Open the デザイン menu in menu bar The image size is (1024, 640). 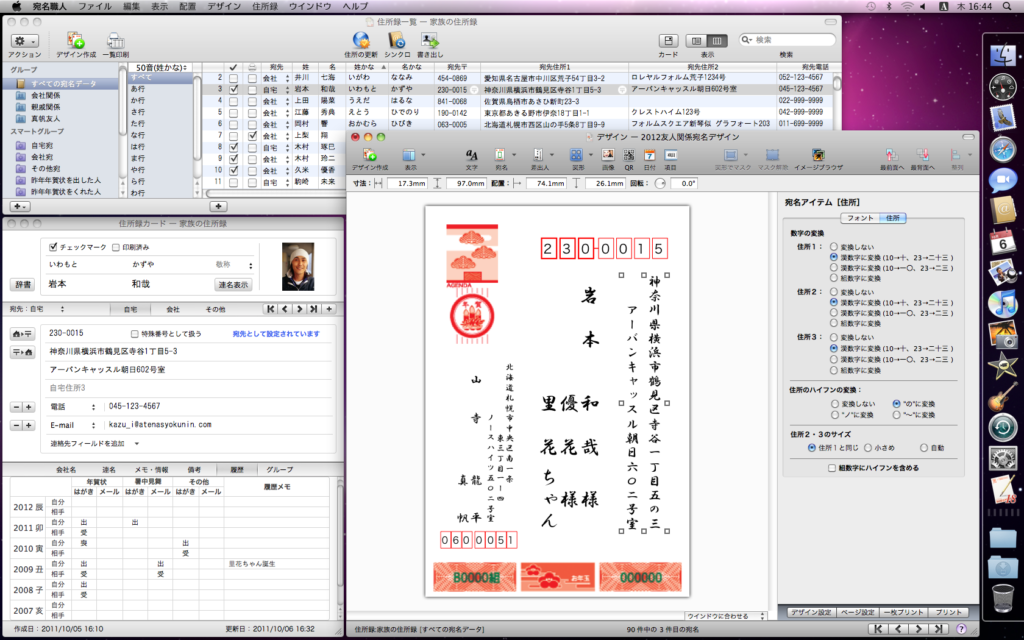click(225, 6)
